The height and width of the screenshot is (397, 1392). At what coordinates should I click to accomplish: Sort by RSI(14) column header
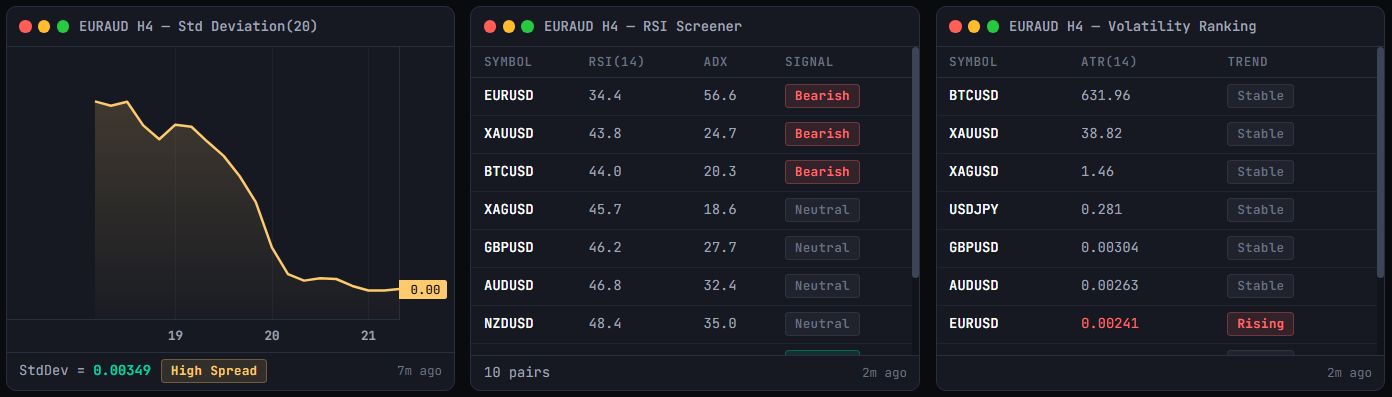pyautogui.click(x=617, y=62)
